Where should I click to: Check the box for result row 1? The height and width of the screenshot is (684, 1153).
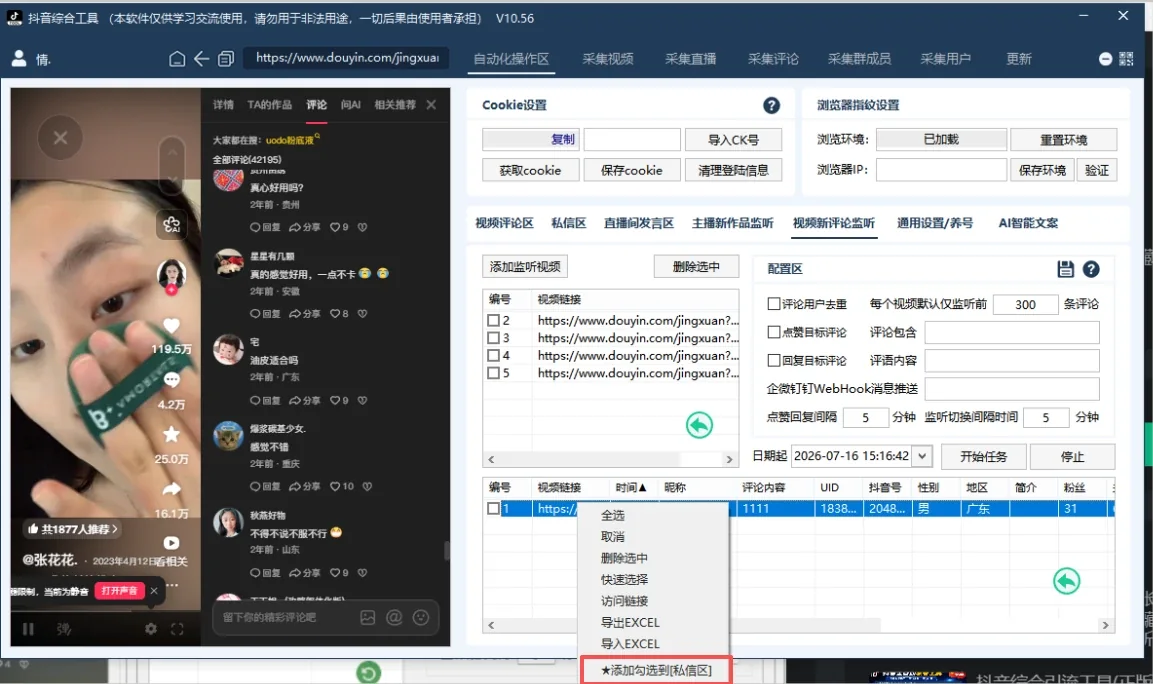tap(493, 508)
